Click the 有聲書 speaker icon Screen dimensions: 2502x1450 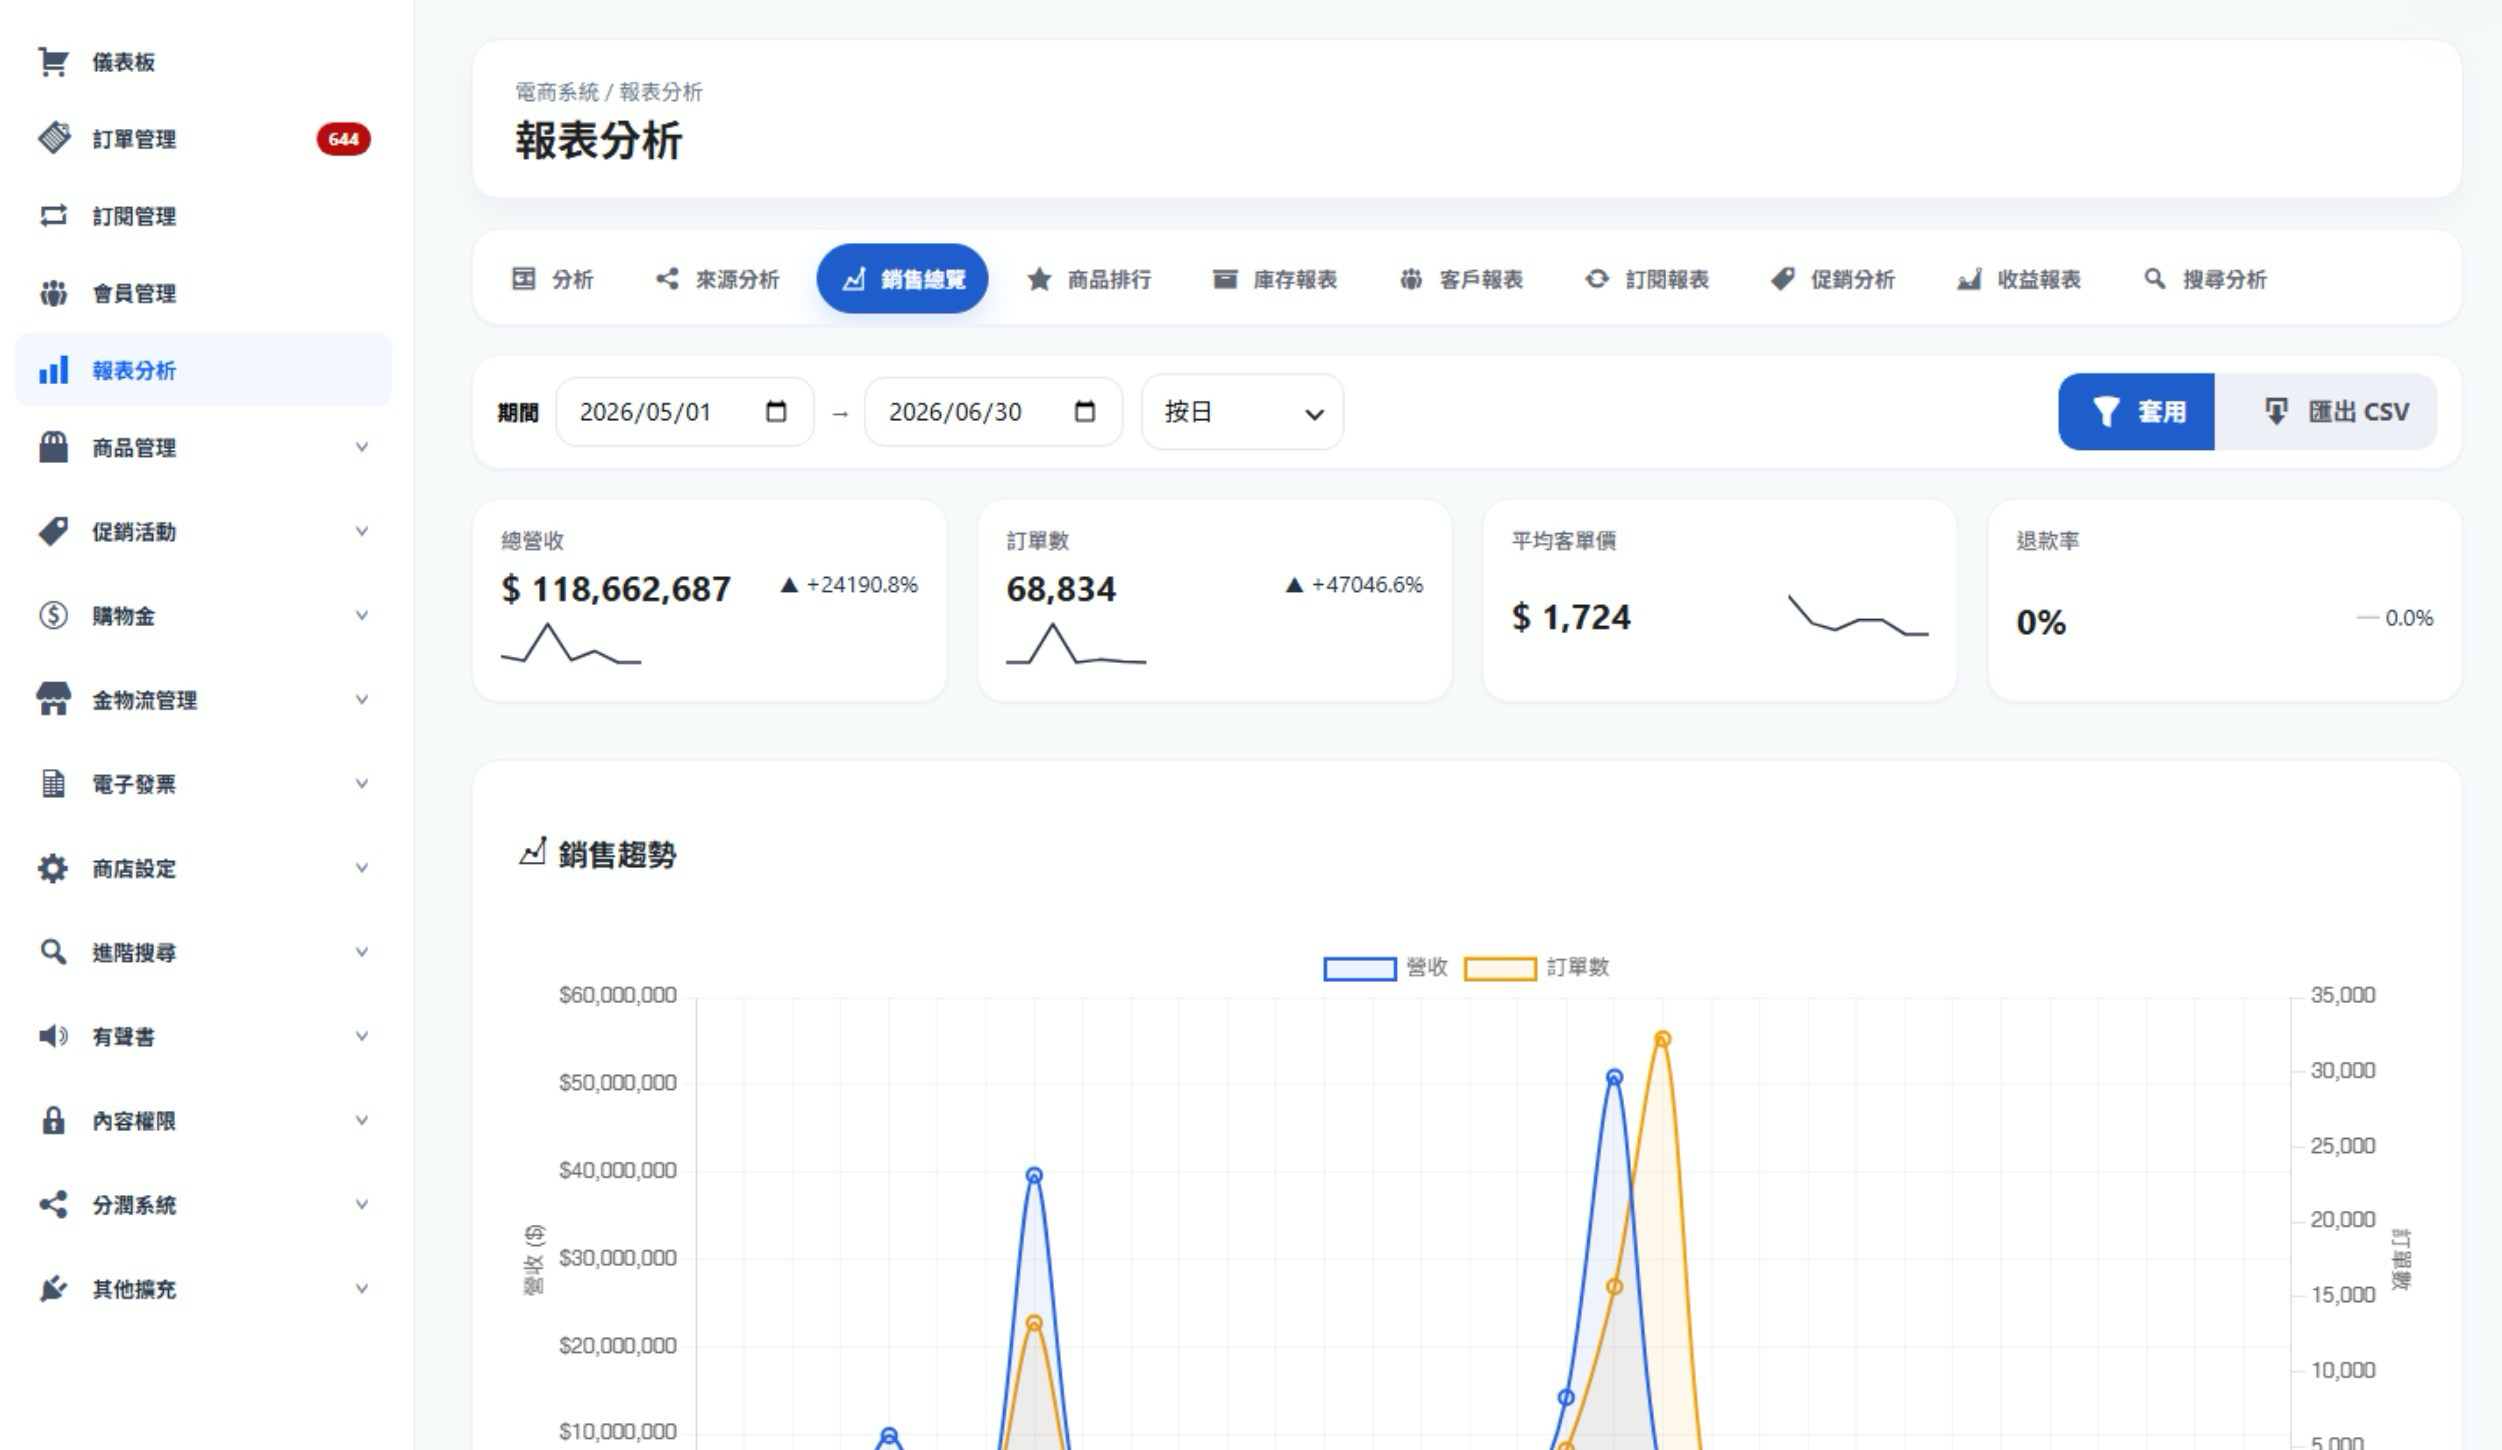coord(53,1036)
